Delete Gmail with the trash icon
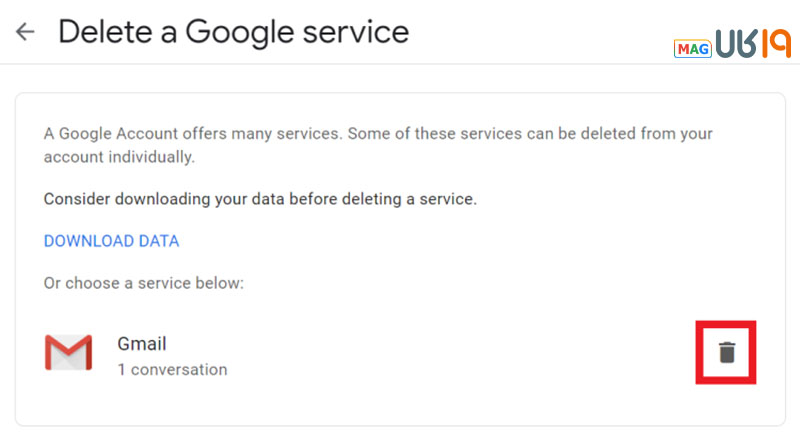 pyautogui.click(x=727, y=353)
